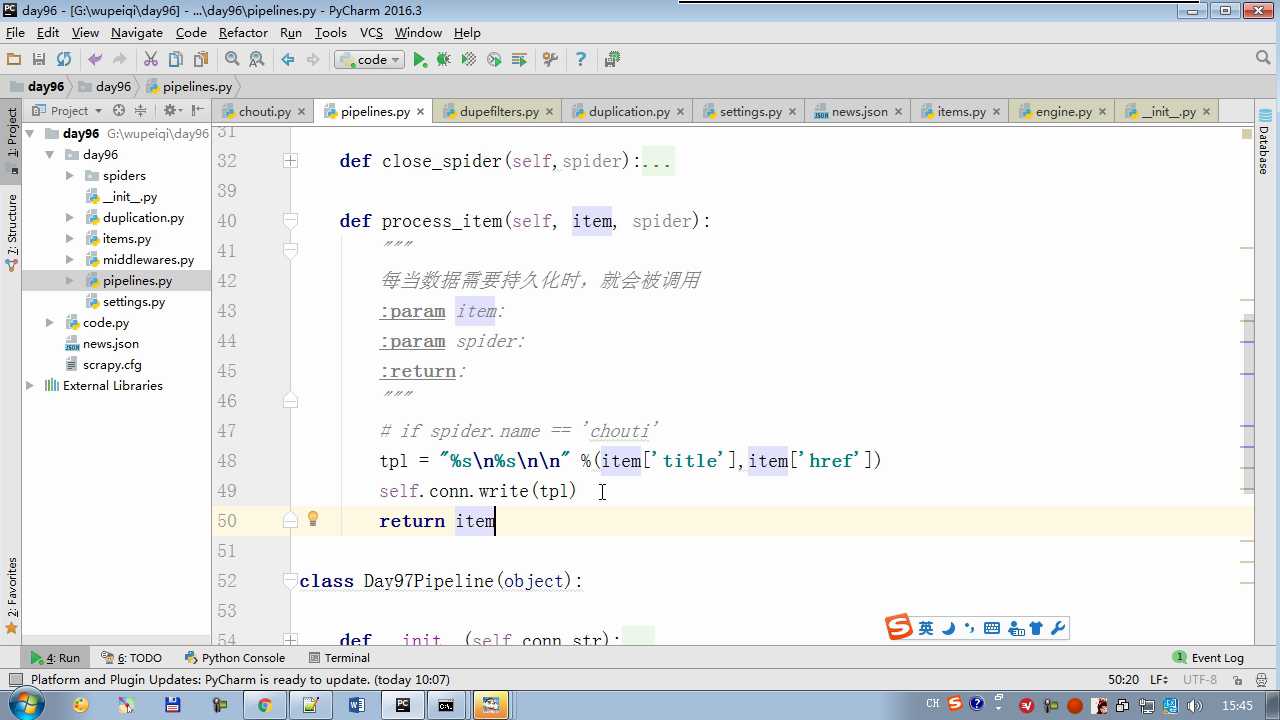Screen dimensions: 1280x720
Task: Click the Back navigation arrow
Action: pyautogui.click(x=288, y=60)
